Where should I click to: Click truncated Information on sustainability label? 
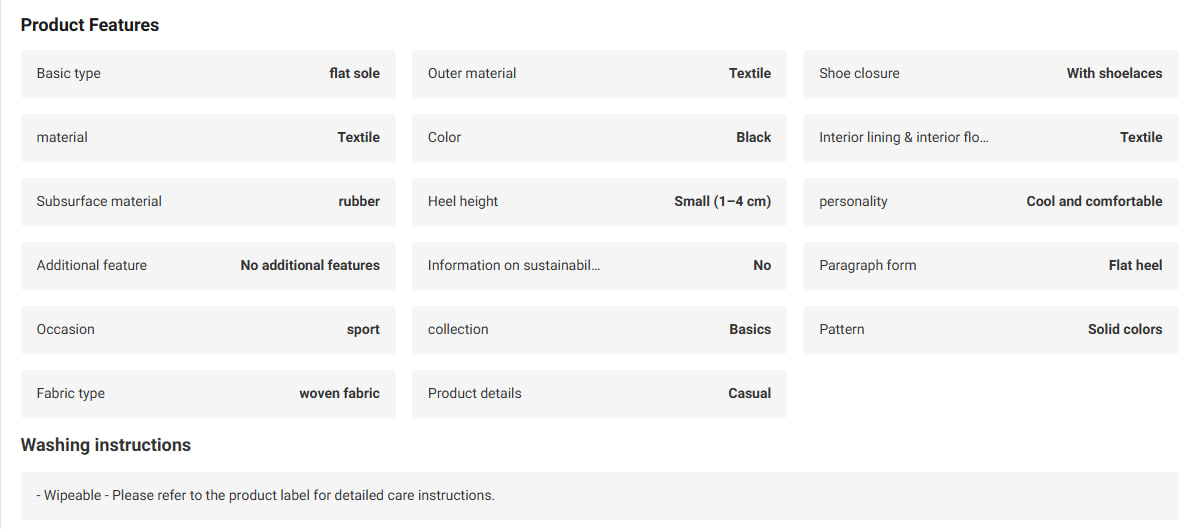click(514, 266)
